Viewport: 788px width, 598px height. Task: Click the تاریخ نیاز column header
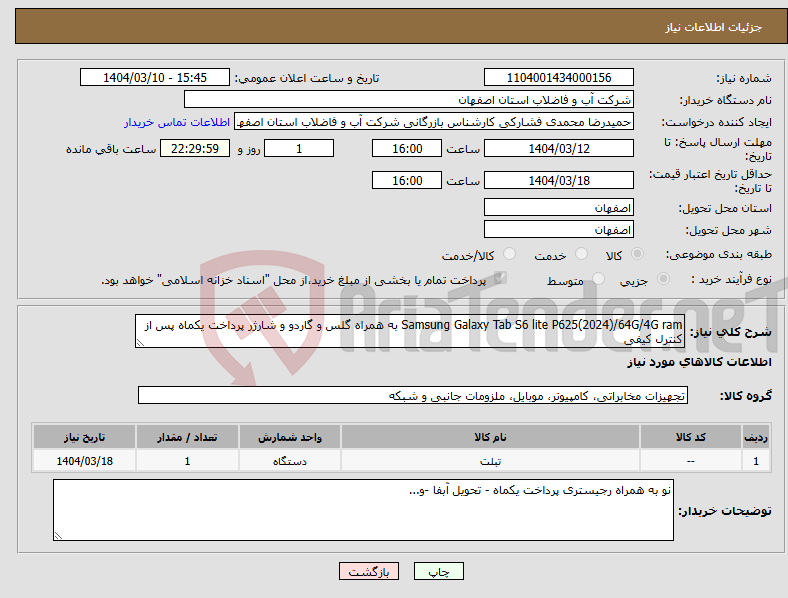click(84, 437)
